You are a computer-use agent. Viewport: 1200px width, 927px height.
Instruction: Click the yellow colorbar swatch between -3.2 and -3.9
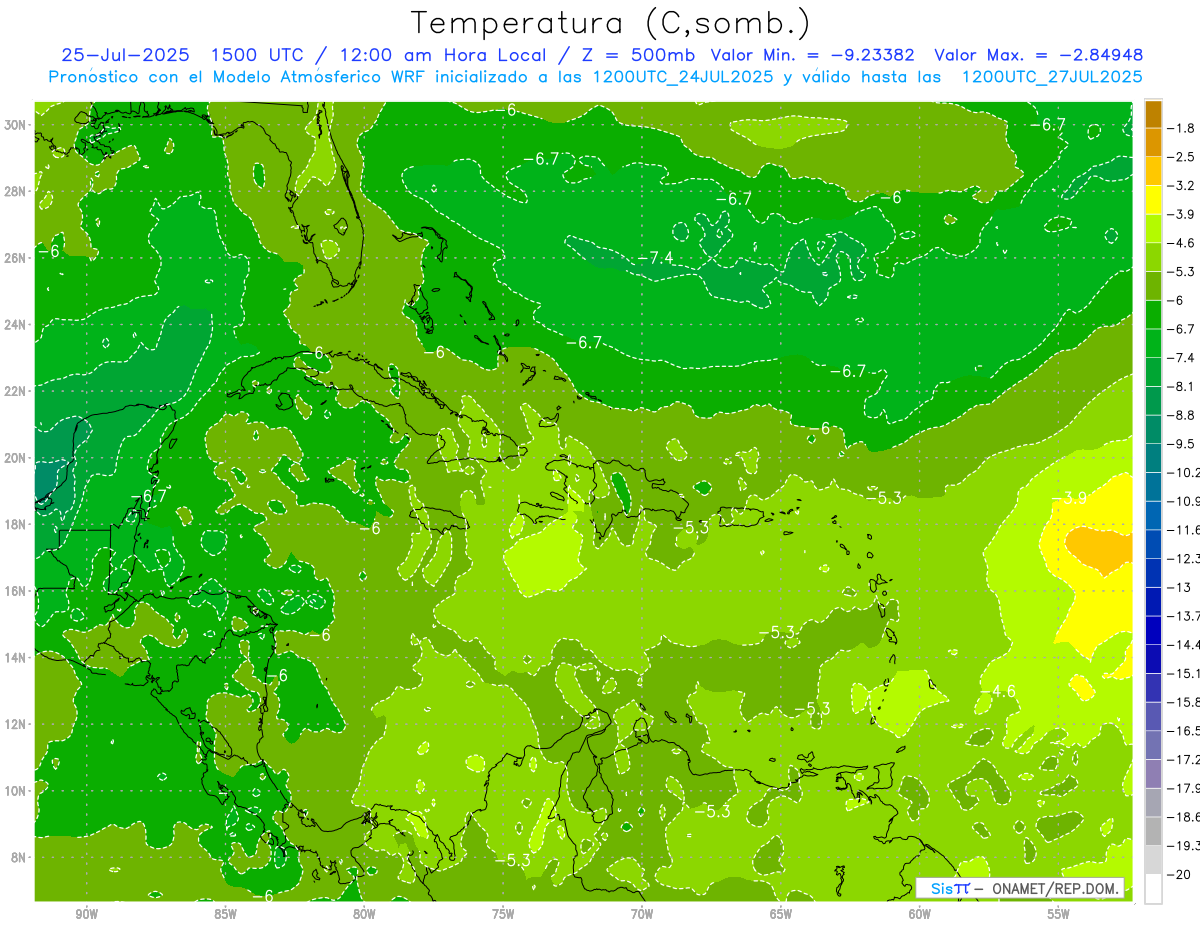point(1153,200)
